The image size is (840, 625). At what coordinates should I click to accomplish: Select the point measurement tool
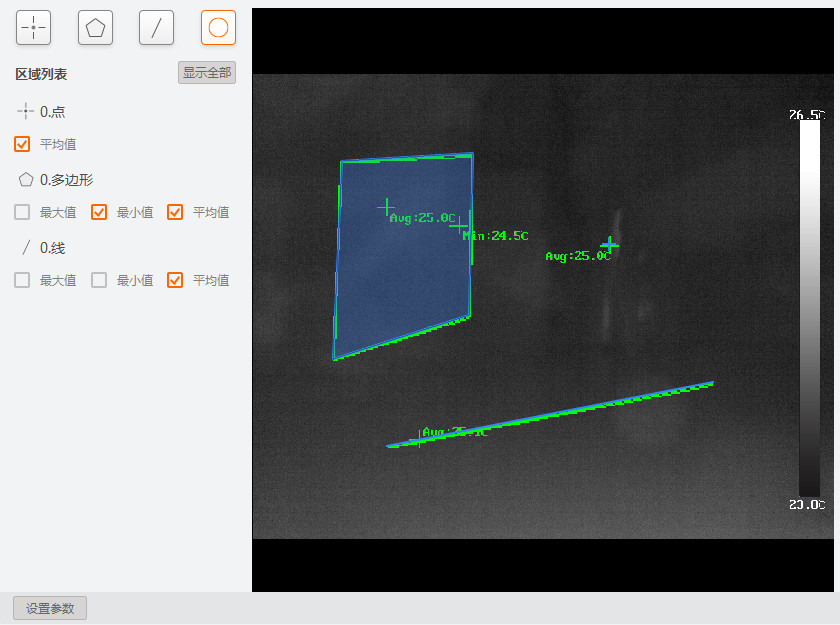pos(33,28)
